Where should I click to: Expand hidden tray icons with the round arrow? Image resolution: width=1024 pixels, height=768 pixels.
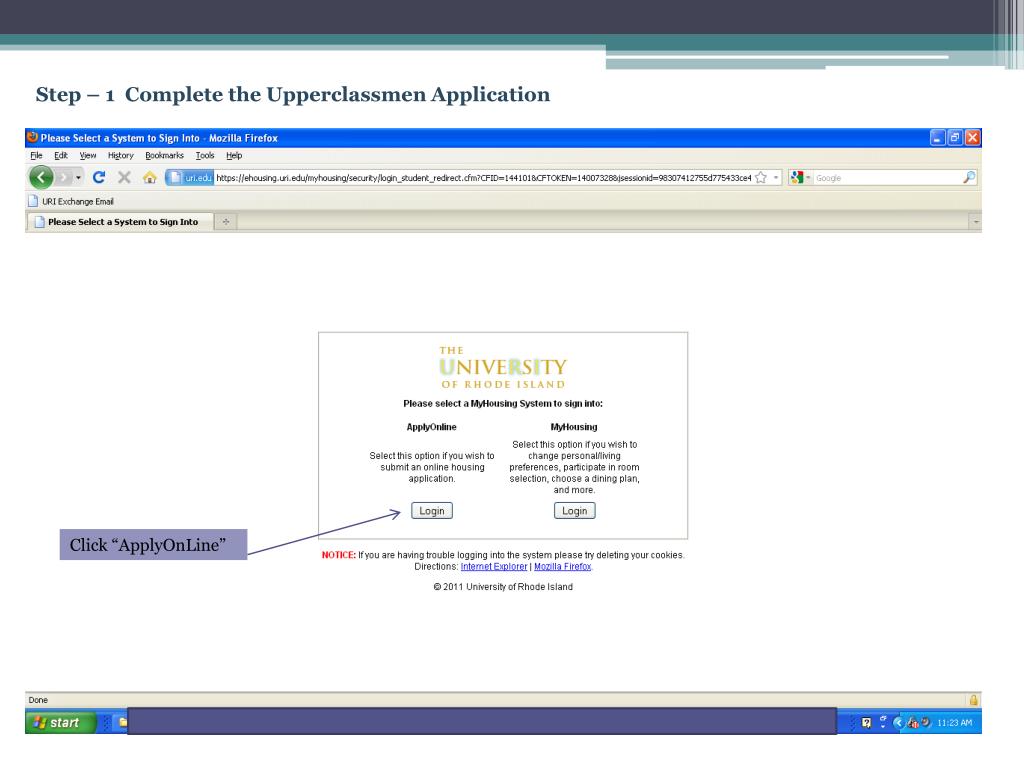click(898, 722)
